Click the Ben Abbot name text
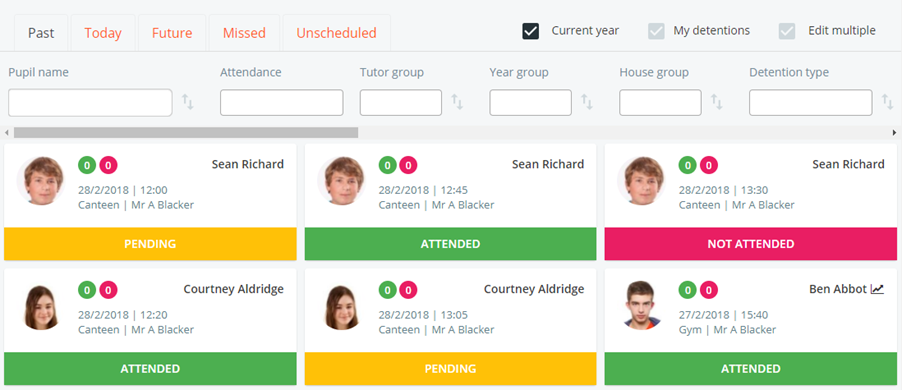 pyautogui.click(x=838, y=289)
